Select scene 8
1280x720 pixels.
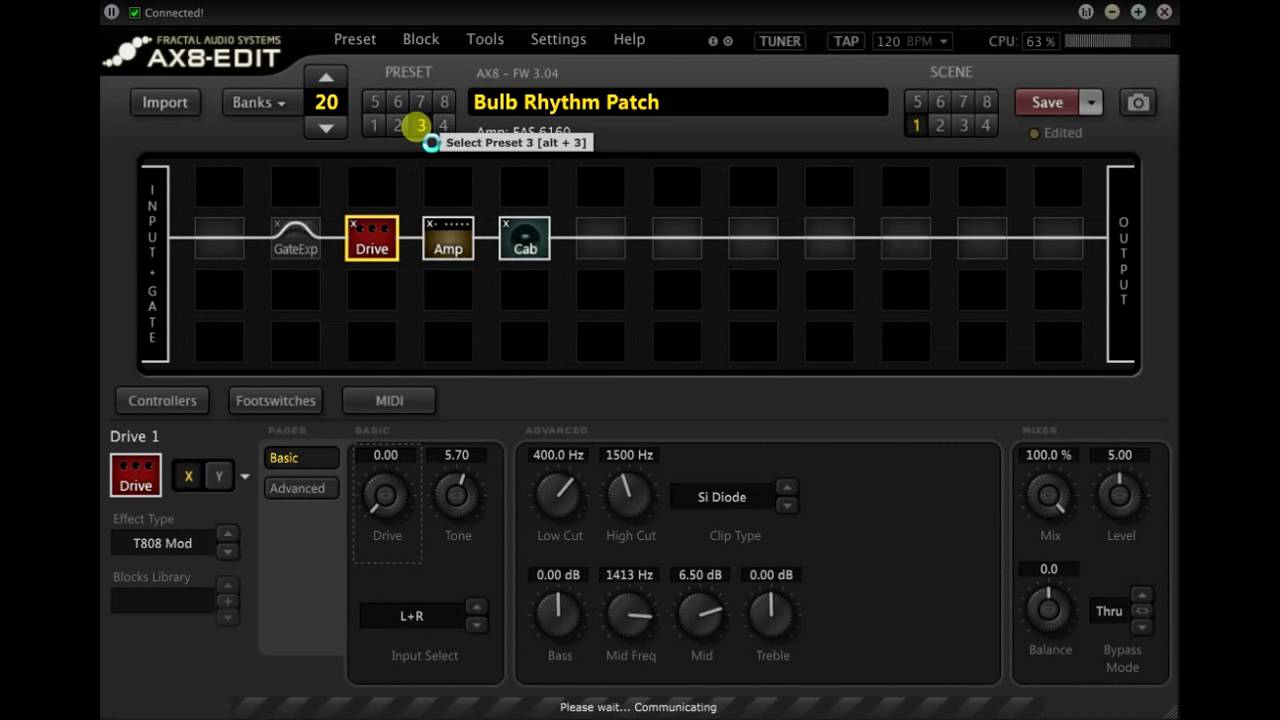986,101
